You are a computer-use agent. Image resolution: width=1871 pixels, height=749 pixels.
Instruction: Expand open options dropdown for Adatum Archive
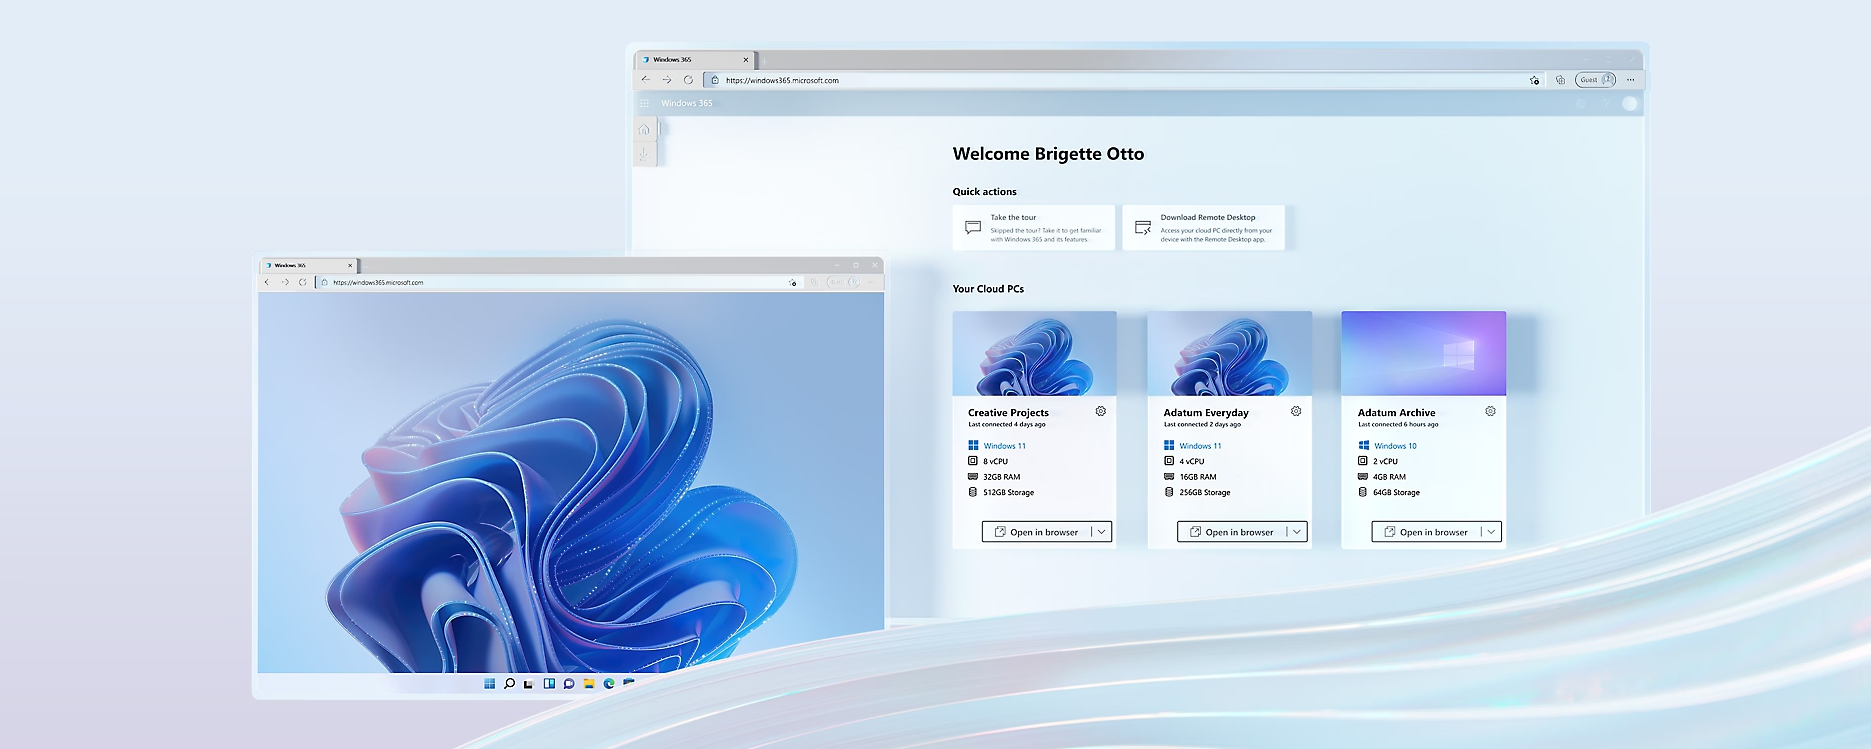click(1491, 532)
